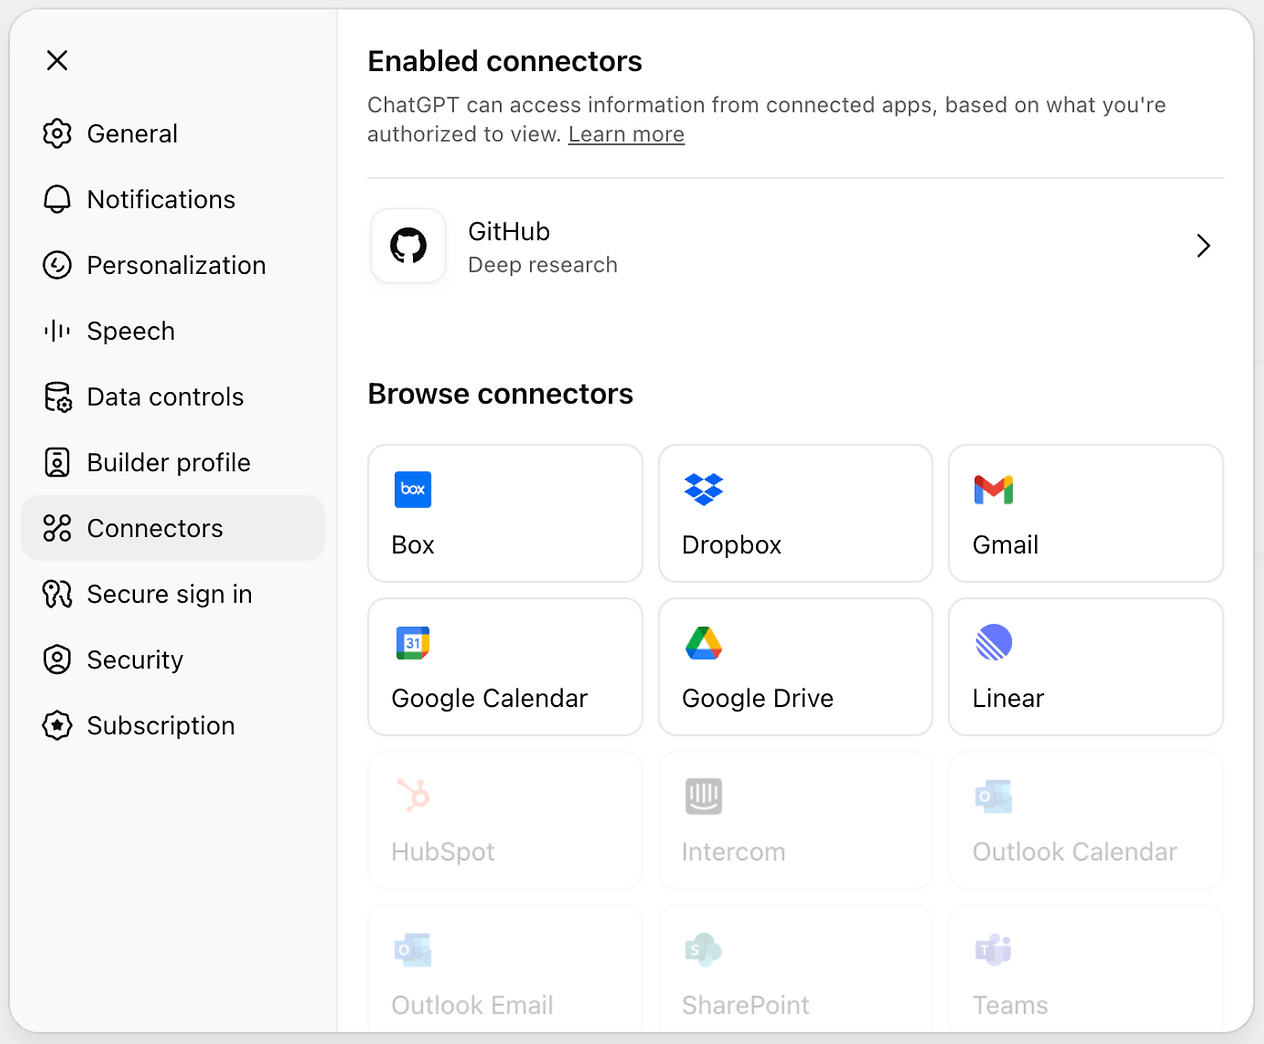Click the 'Browse connectors' heading

500,394
